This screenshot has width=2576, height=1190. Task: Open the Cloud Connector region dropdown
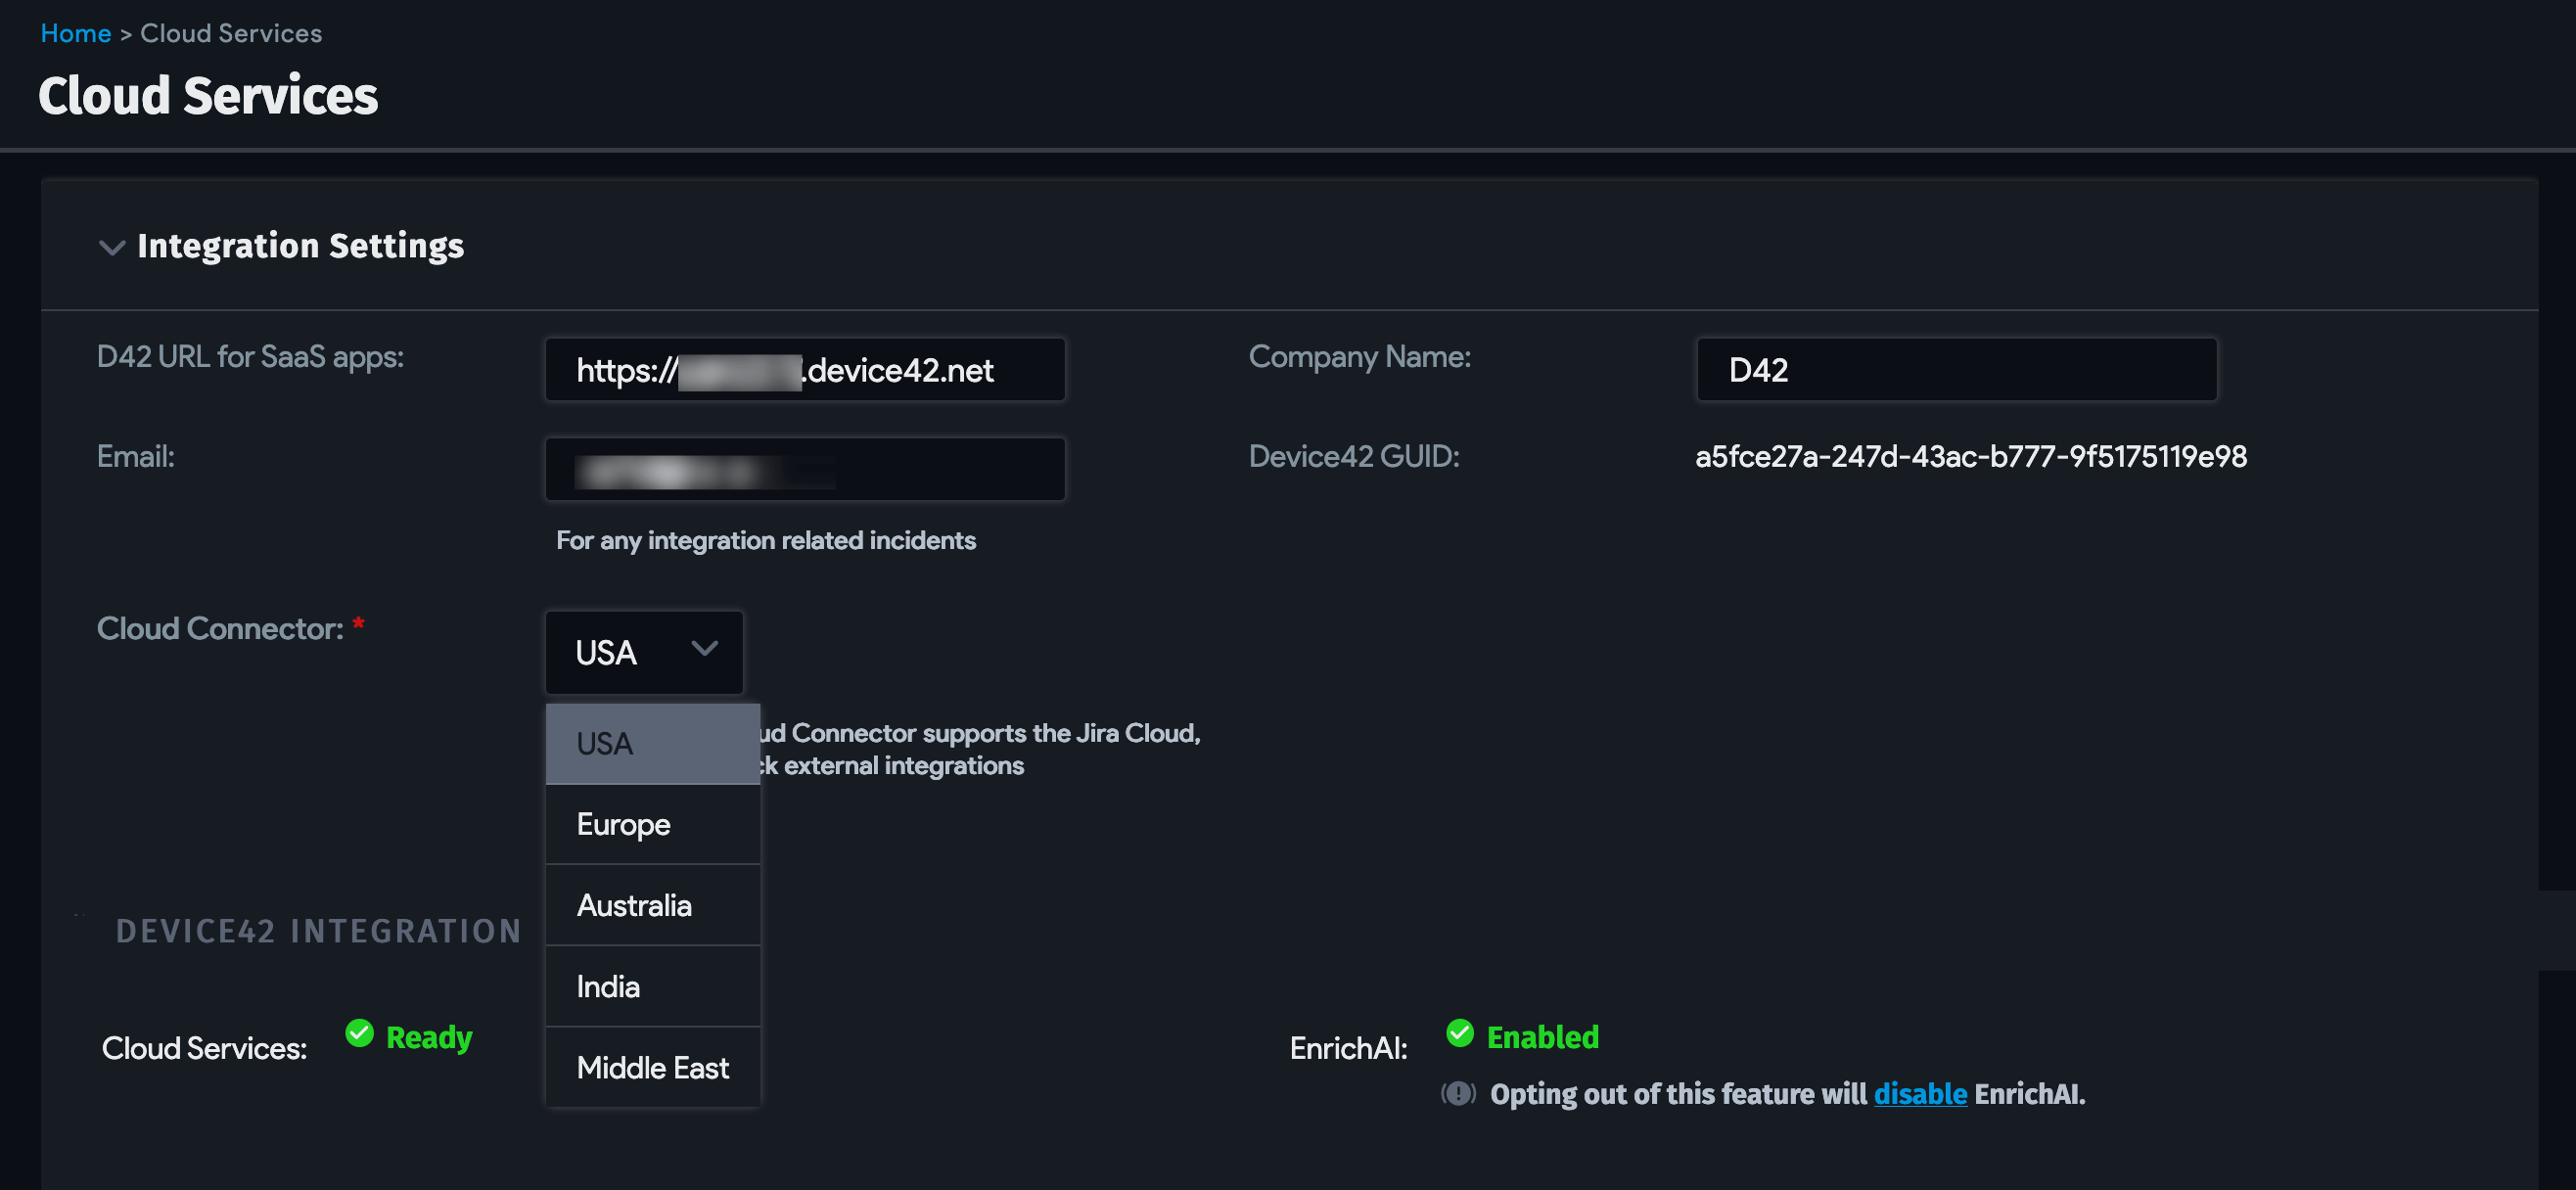(x=643, y=652)
